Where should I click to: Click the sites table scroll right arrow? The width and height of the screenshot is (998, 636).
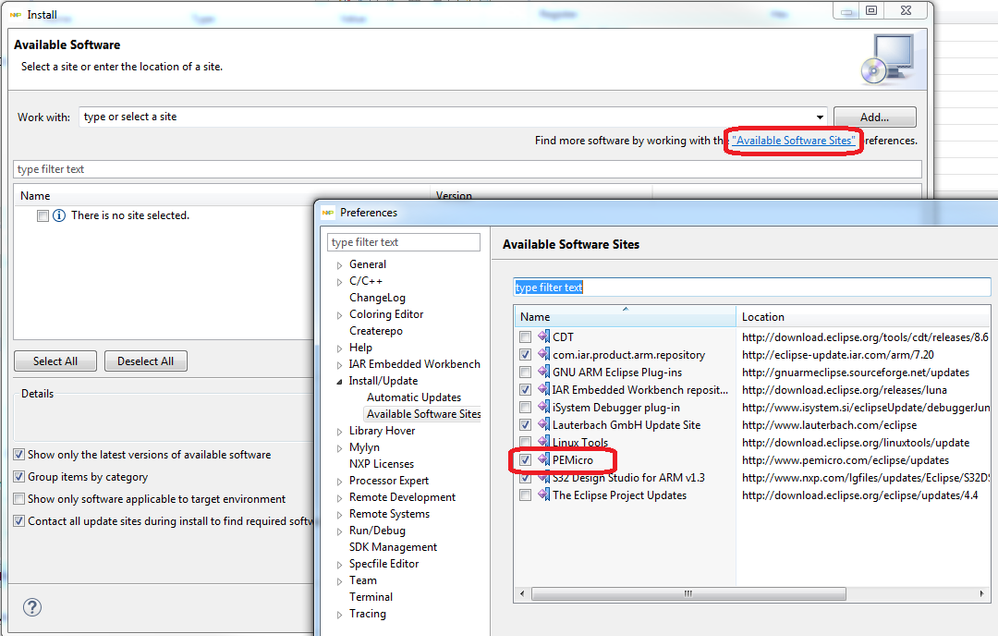click(x=981, y=593)
